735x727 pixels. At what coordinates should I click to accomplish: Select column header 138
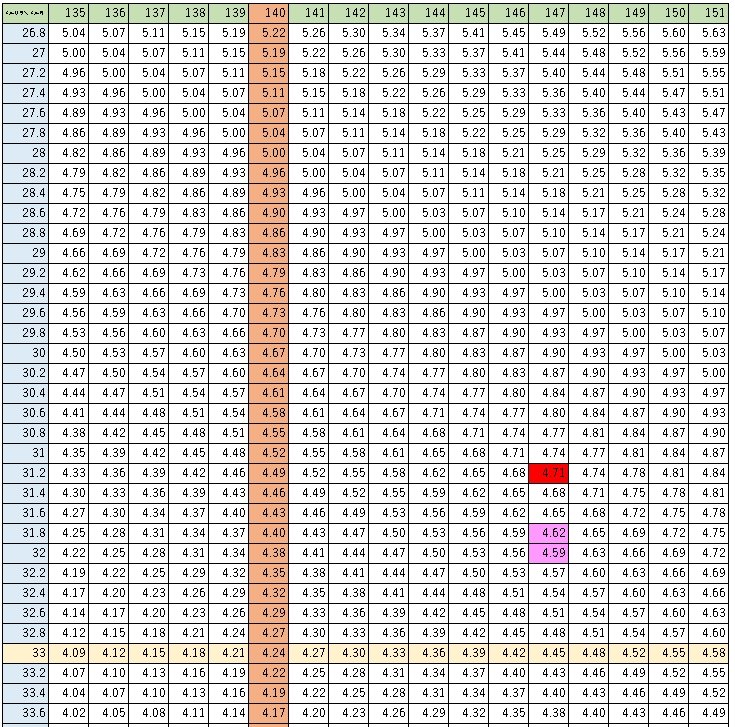click(188, 13)
